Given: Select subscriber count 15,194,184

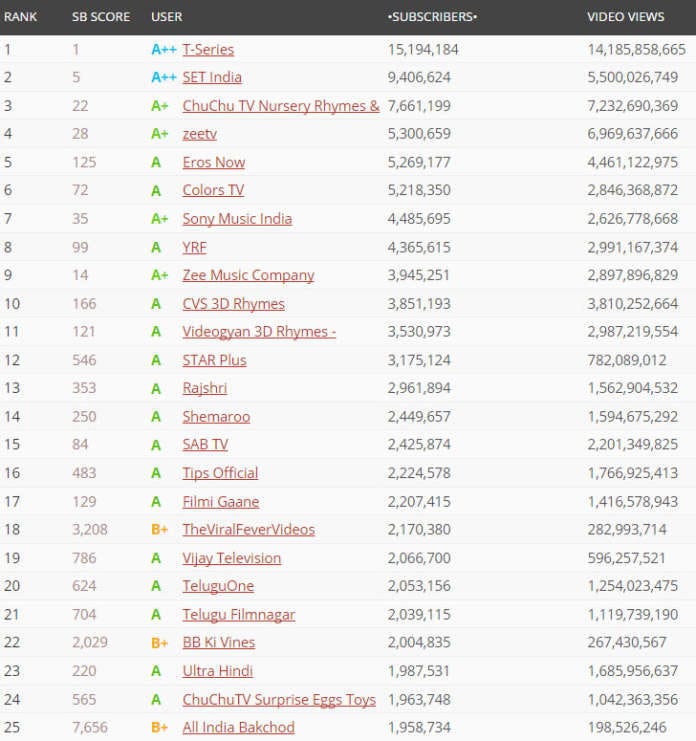Looking at the screenshot, I should click(423, 50).
